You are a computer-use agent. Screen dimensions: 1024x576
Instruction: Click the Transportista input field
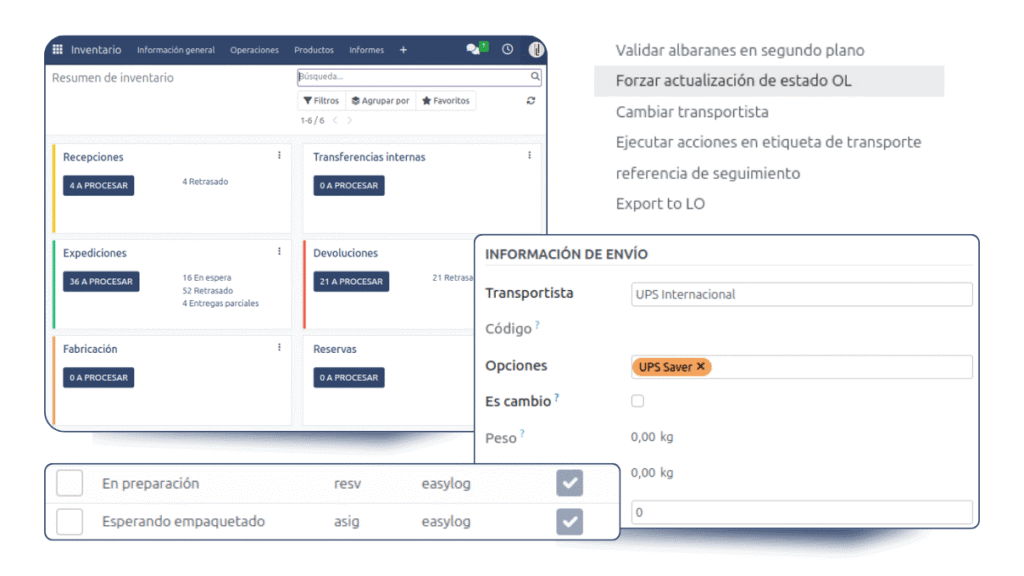point(801,294)
